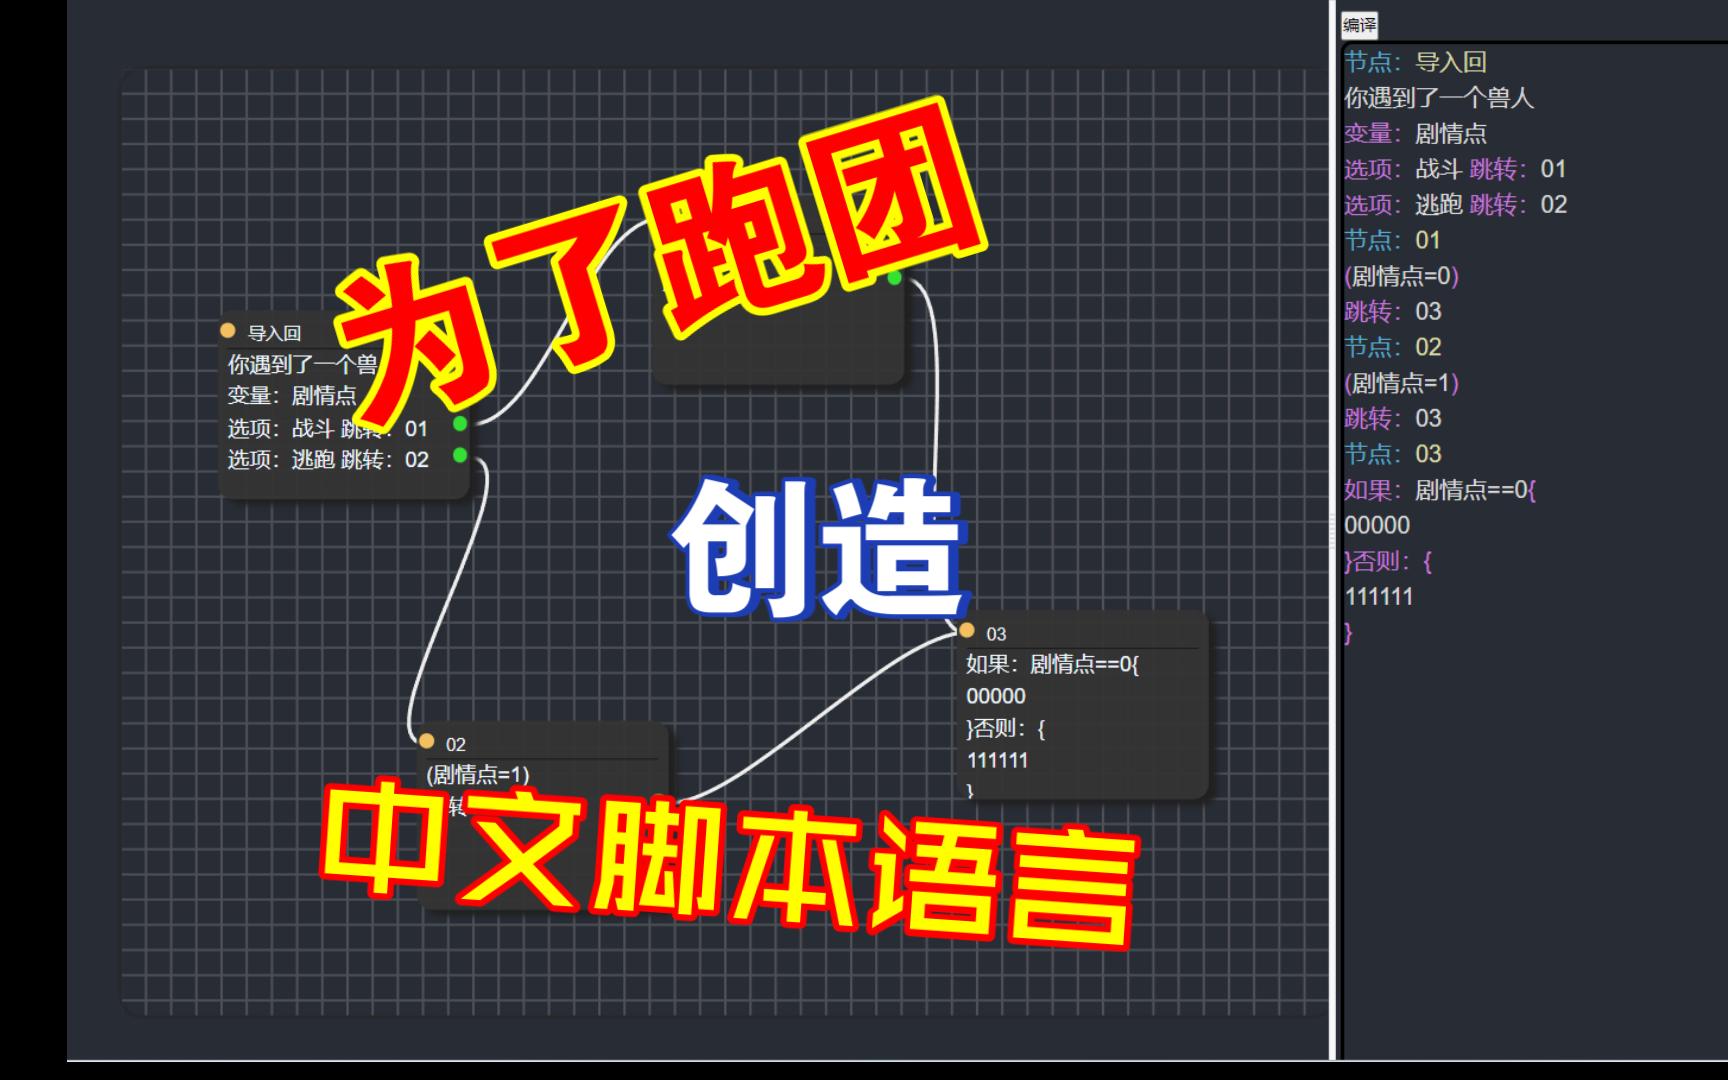Click the closing } line in the script panel
The width and height of the screenshot is (1728, 1080).
[x=1348, y=633]
